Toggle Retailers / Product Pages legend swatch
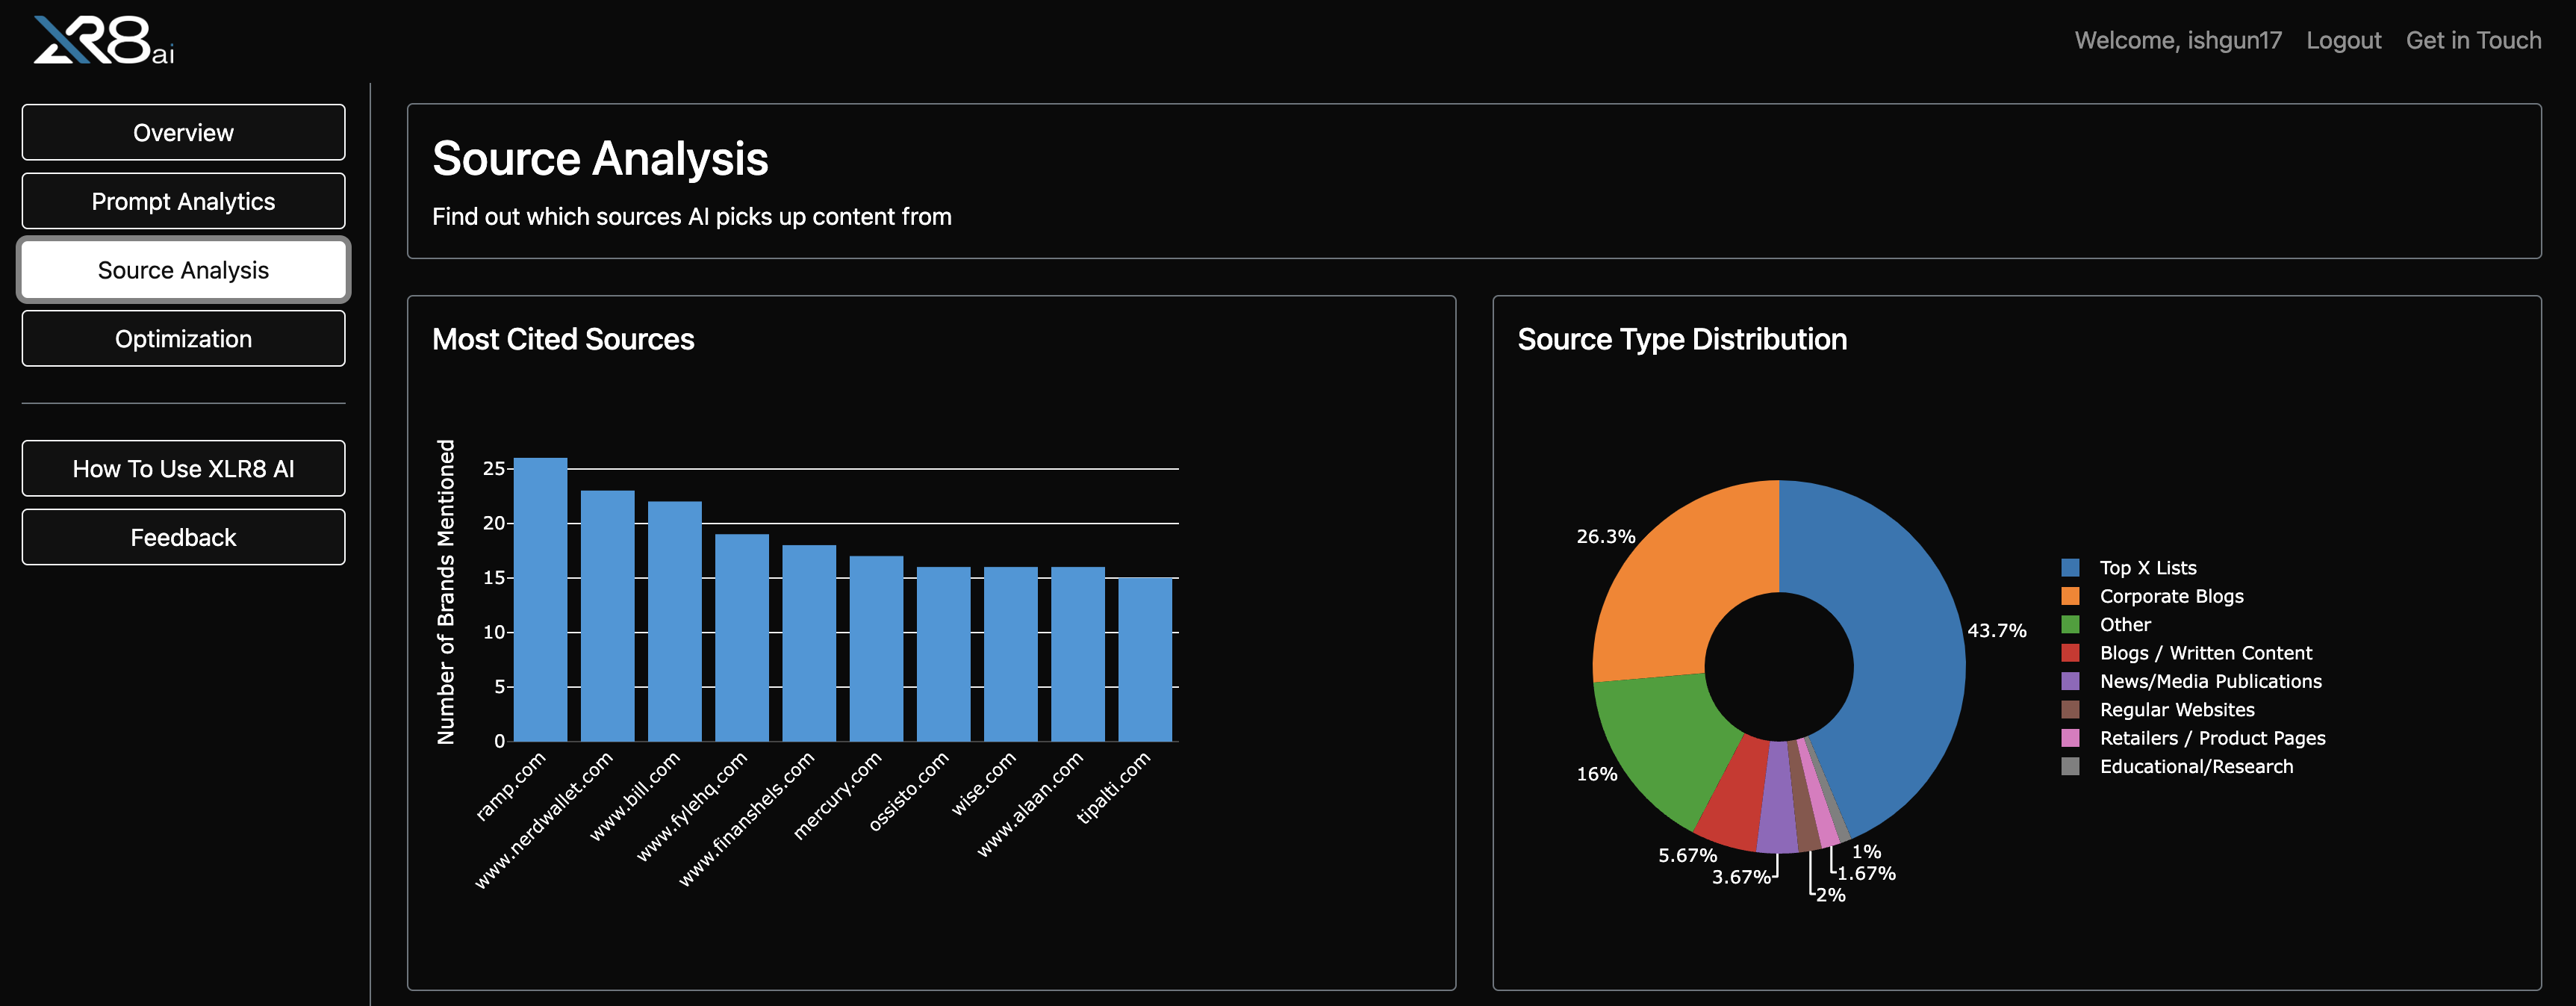 tap(2070, 738)
